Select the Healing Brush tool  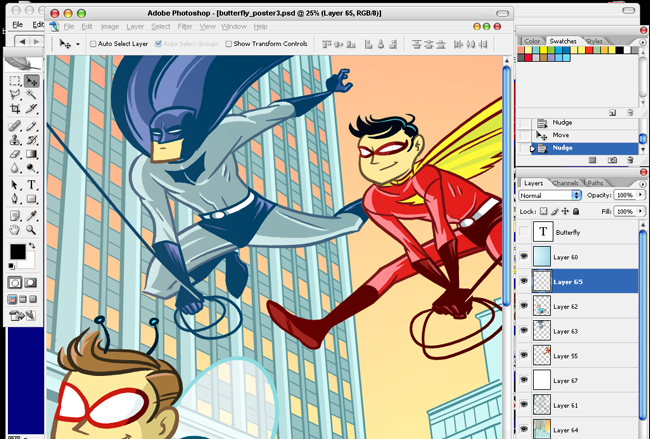tap(15, 126)
